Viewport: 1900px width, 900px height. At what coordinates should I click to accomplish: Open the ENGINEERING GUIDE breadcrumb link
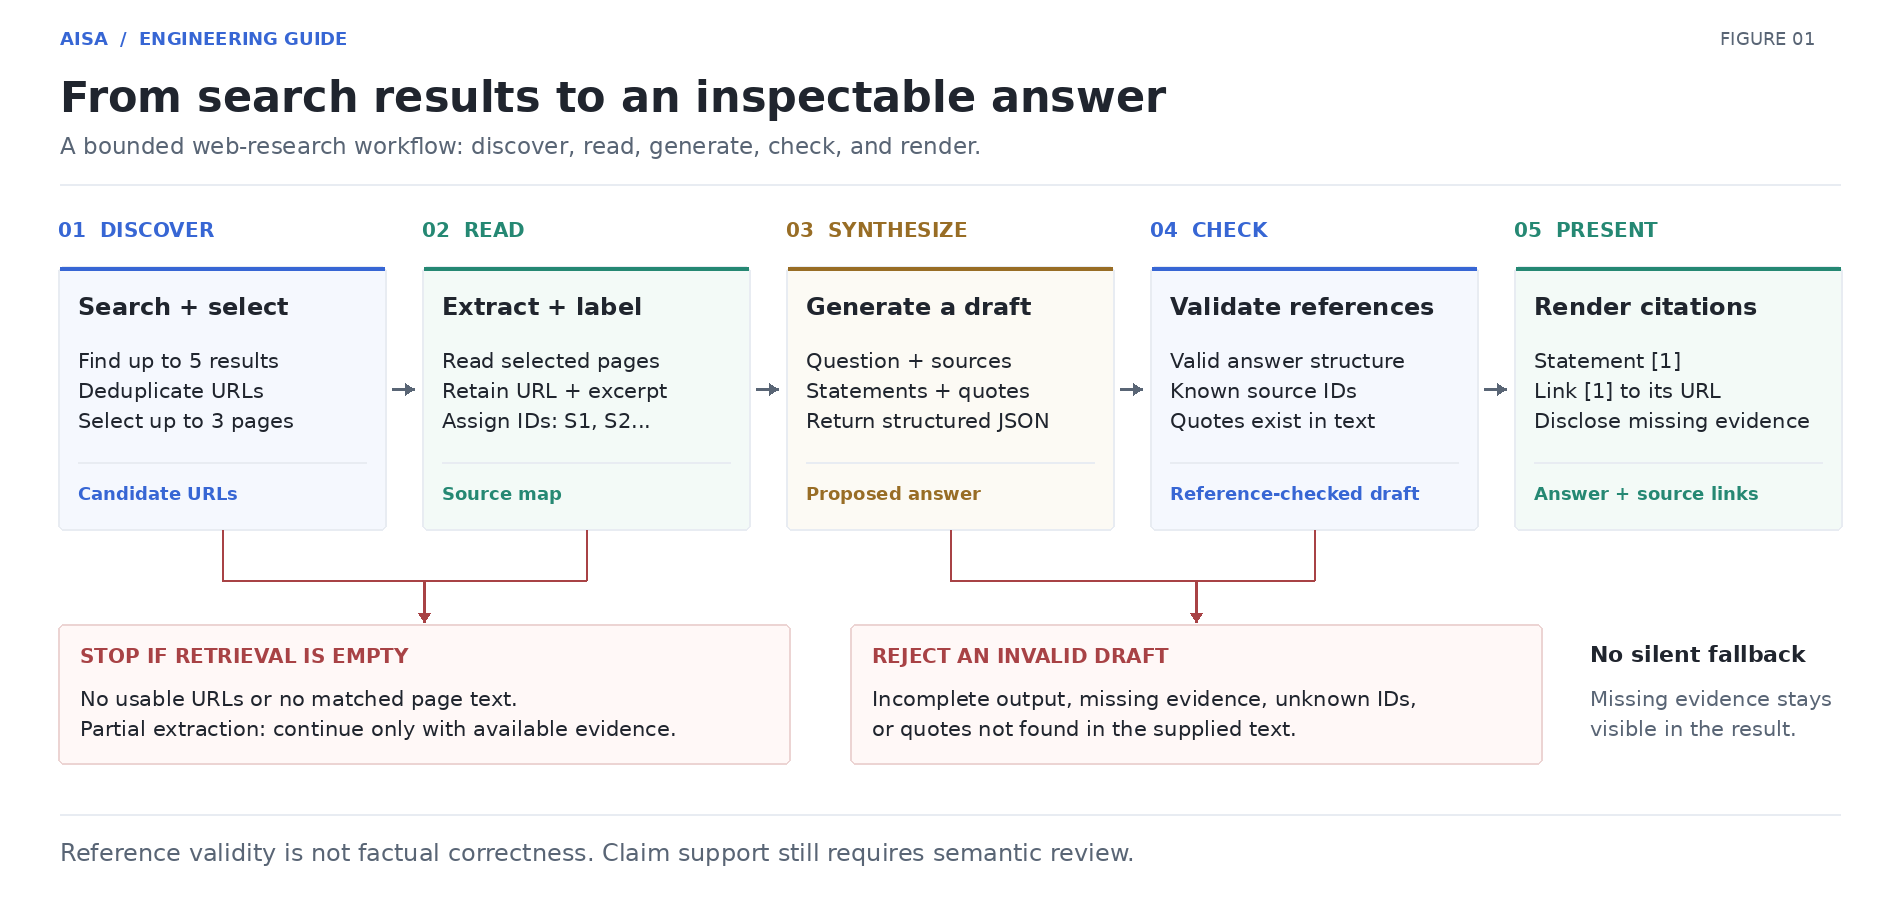(243, 39)
